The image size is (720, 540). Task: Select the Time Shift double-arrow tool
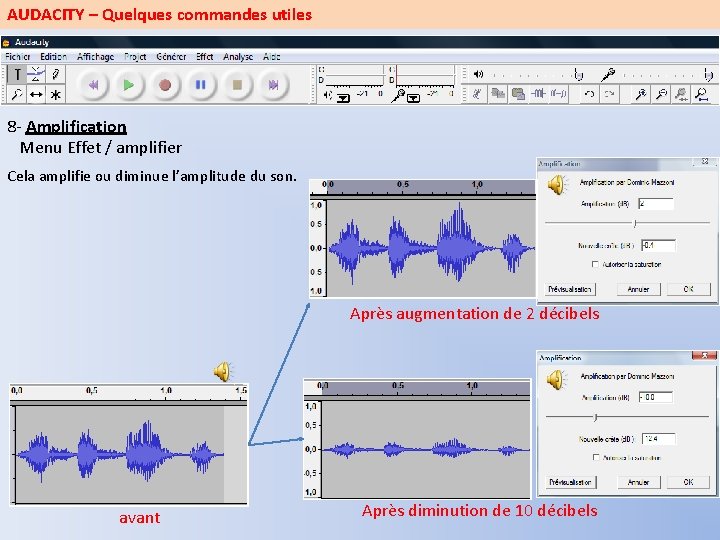[x=36, y=95]
